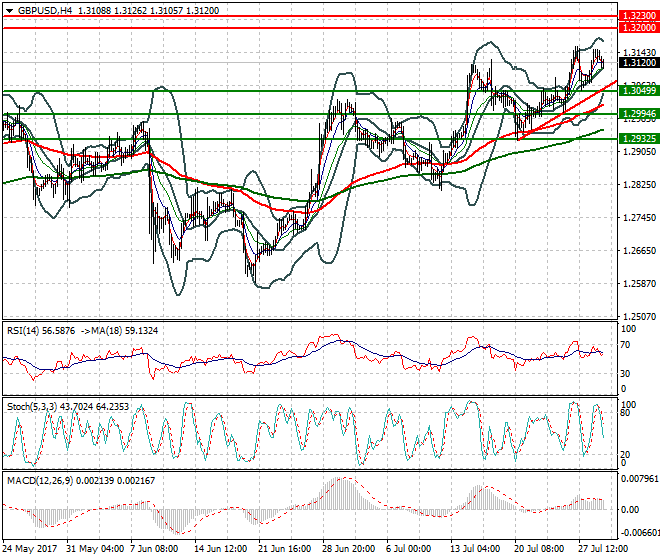Select the 6 Jul 00:00 time label

click(408, 549)
